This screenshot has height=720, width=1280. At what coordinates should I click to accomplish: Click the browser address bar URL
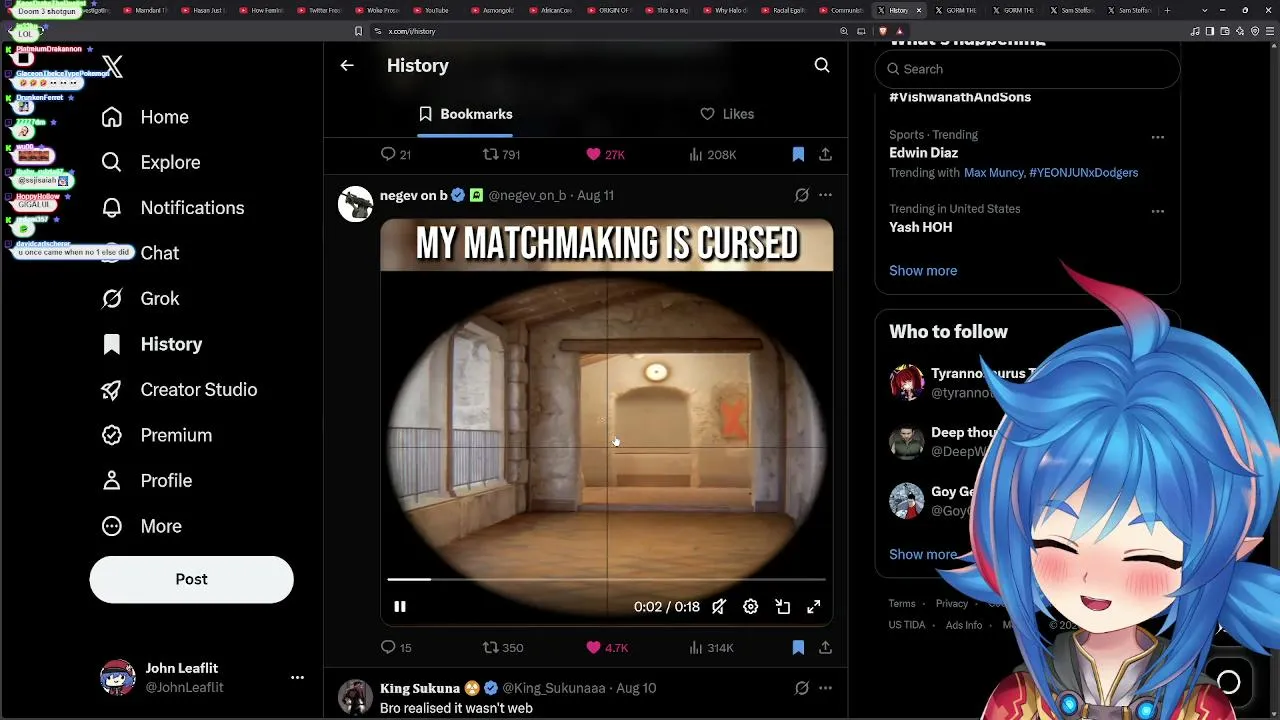(x=412, y=31)
